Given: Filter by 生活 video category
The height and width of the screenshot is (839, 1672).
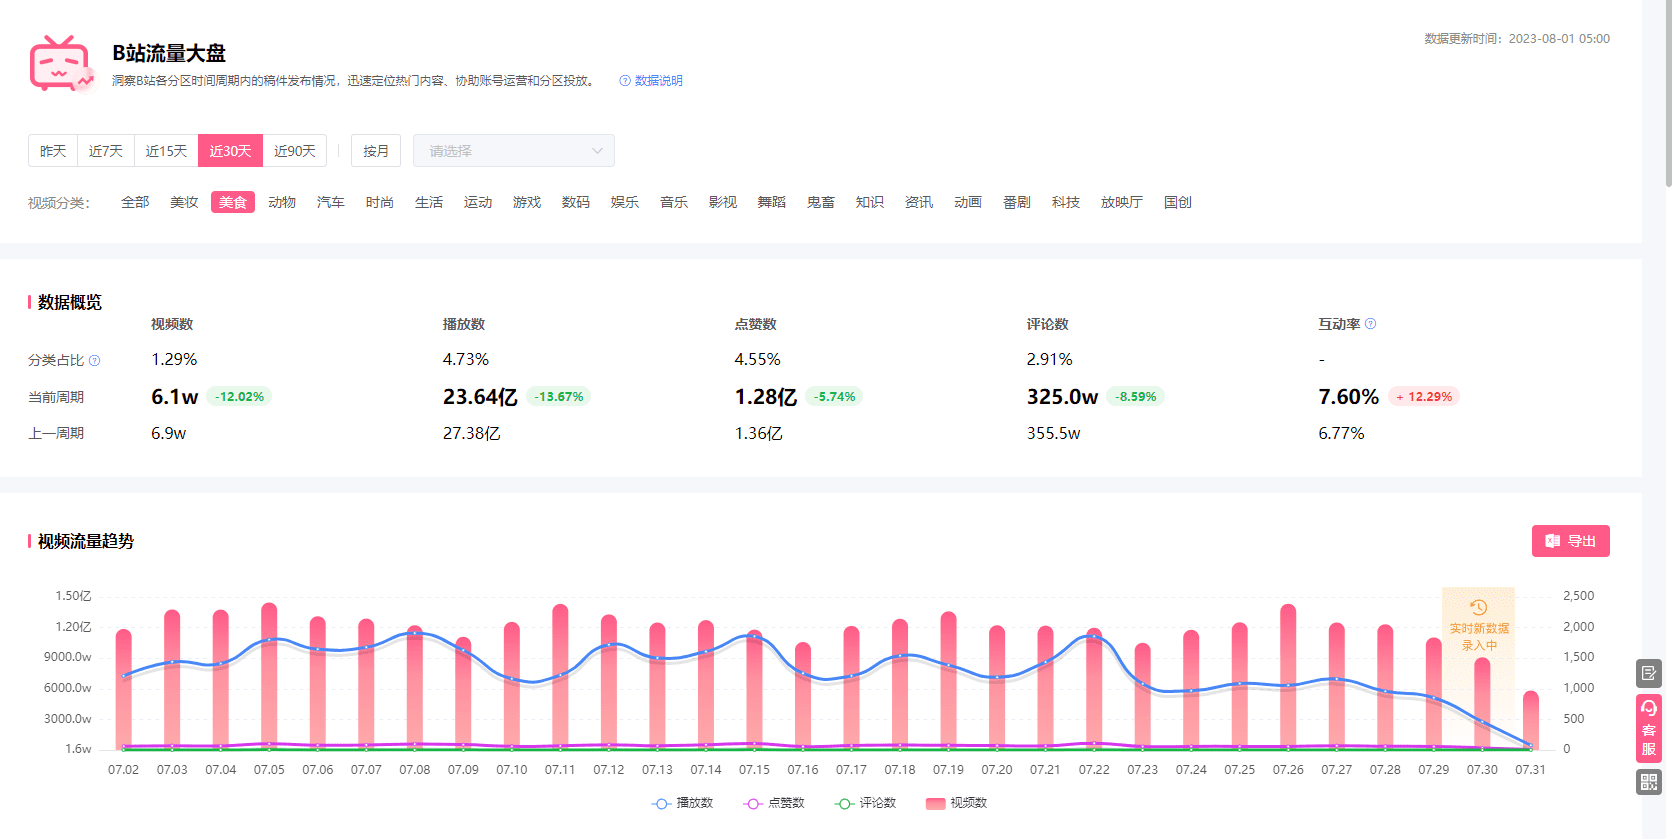Looking at the screenshot, I should (429, 202).
